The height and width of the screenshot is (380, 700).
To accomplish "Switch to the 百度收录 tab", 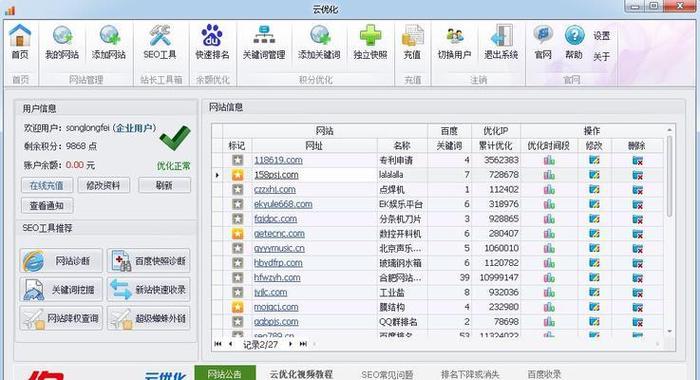I will tap(544, 374).
